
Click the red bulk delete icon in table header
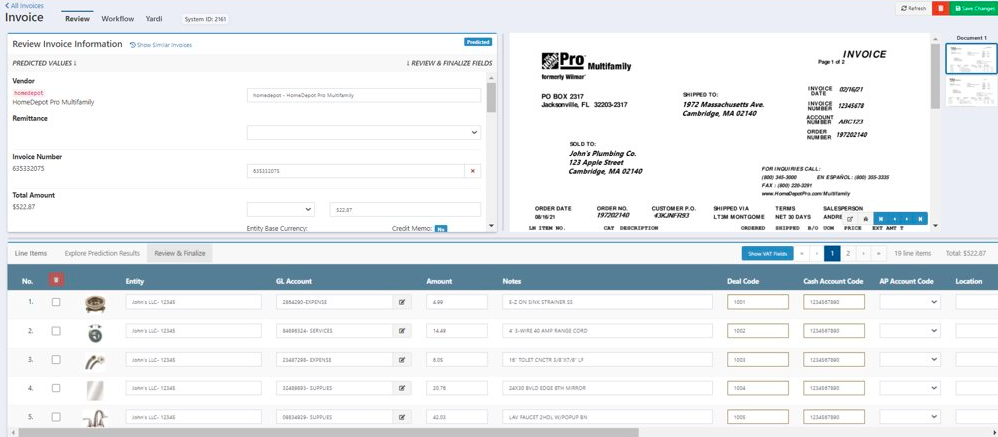coord(56,280)
